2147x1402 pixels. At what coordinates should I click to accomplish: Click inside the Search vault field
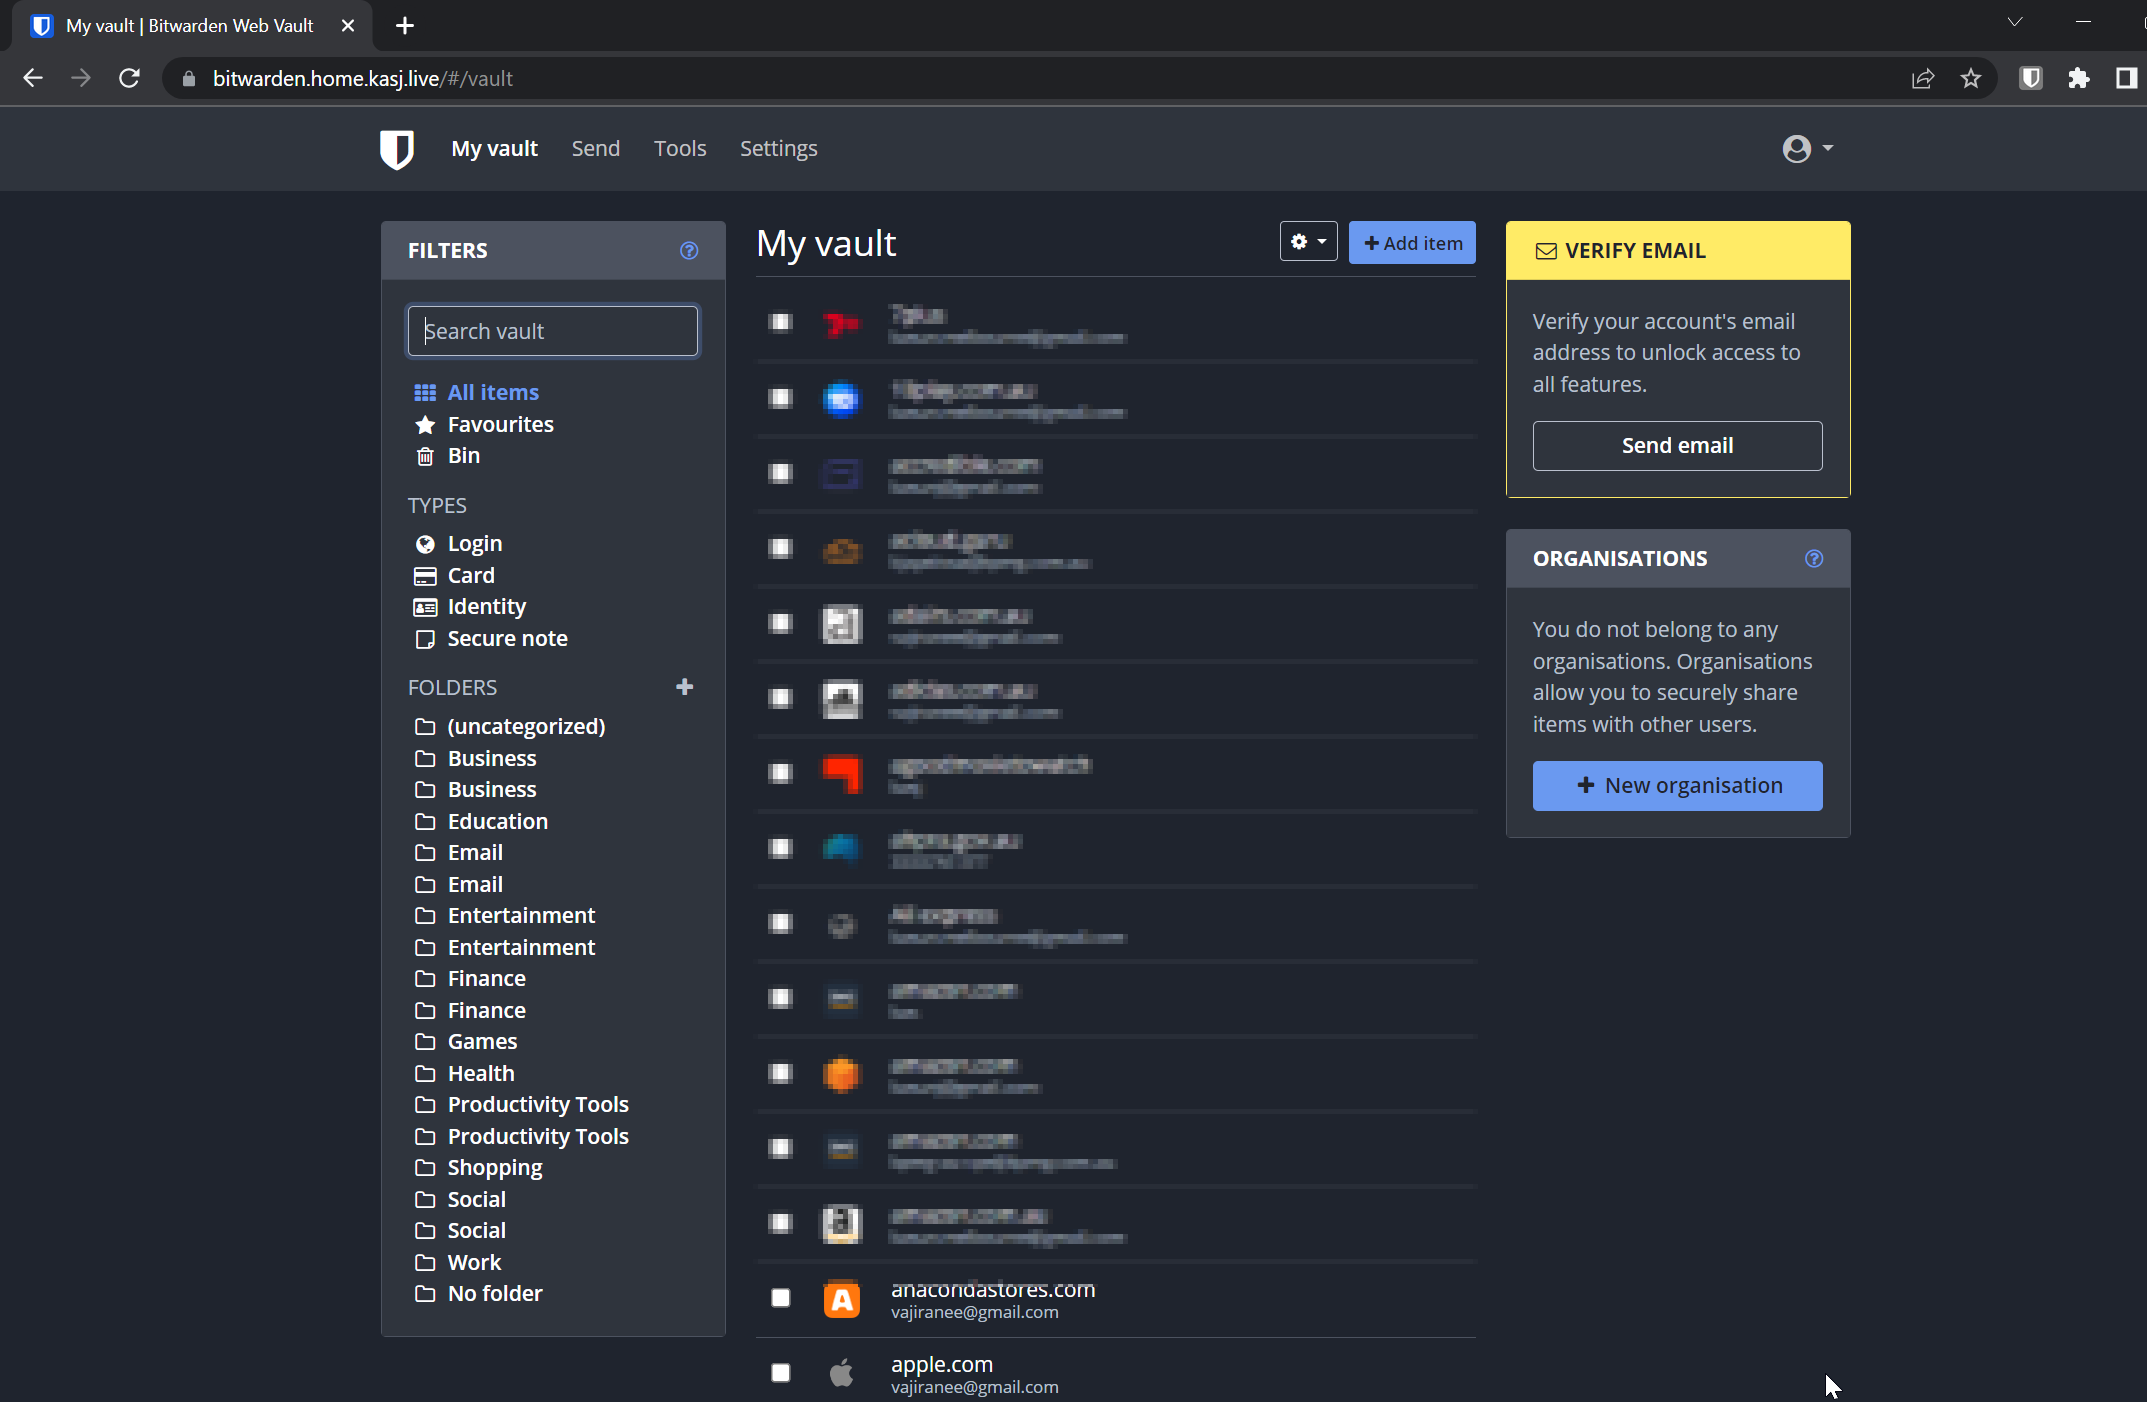(552, 331)
